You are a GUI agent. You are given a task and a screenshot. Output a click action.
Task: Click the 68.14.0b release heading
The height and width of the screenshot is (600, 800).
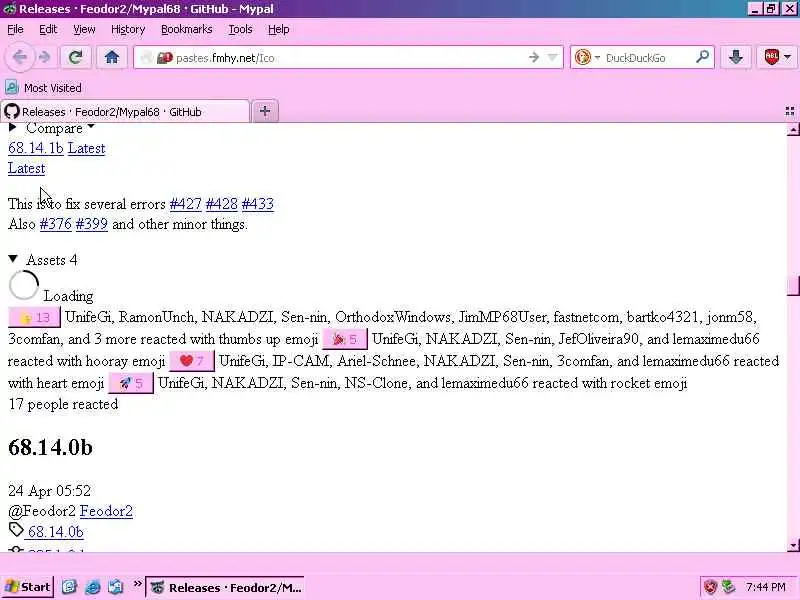(x=51, y=447)
